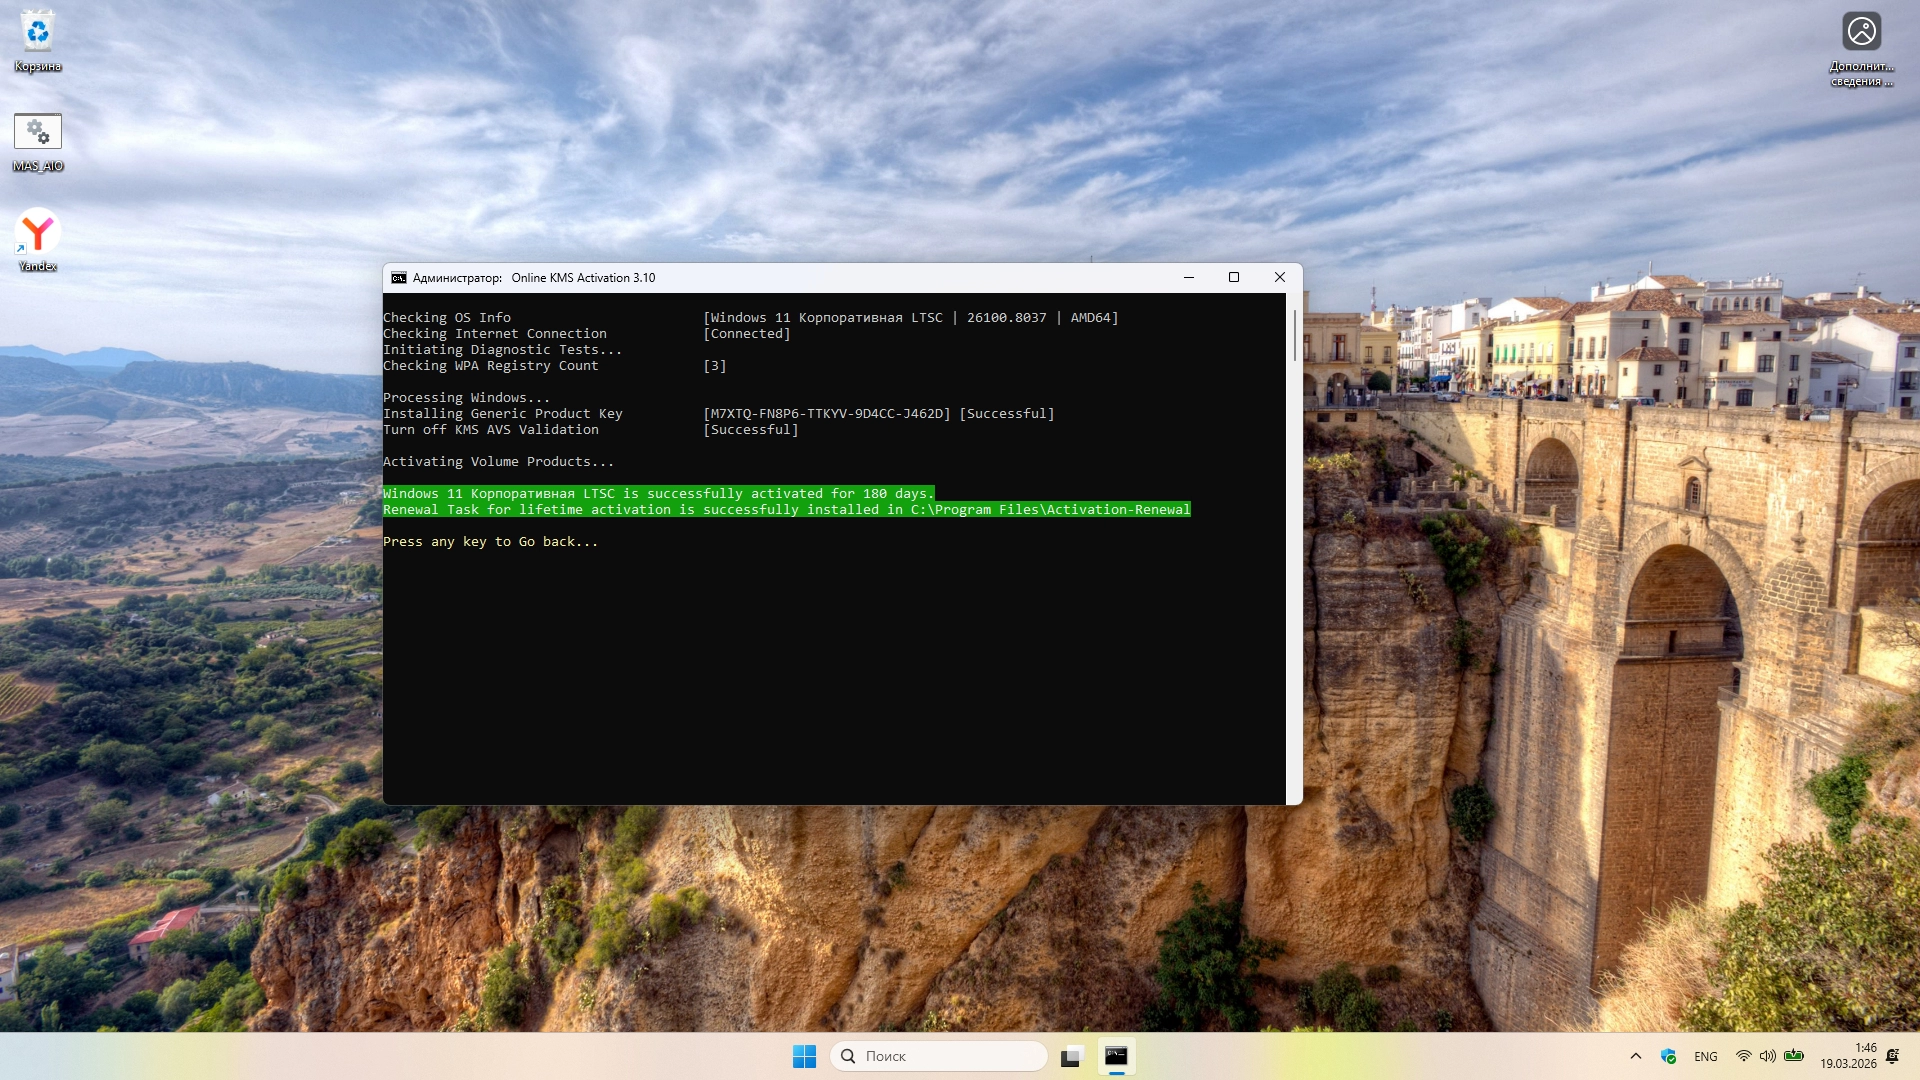Maximize the Online KMS Activation window
Screen dimensions: 1920x1080
(x=1234, y=278)
